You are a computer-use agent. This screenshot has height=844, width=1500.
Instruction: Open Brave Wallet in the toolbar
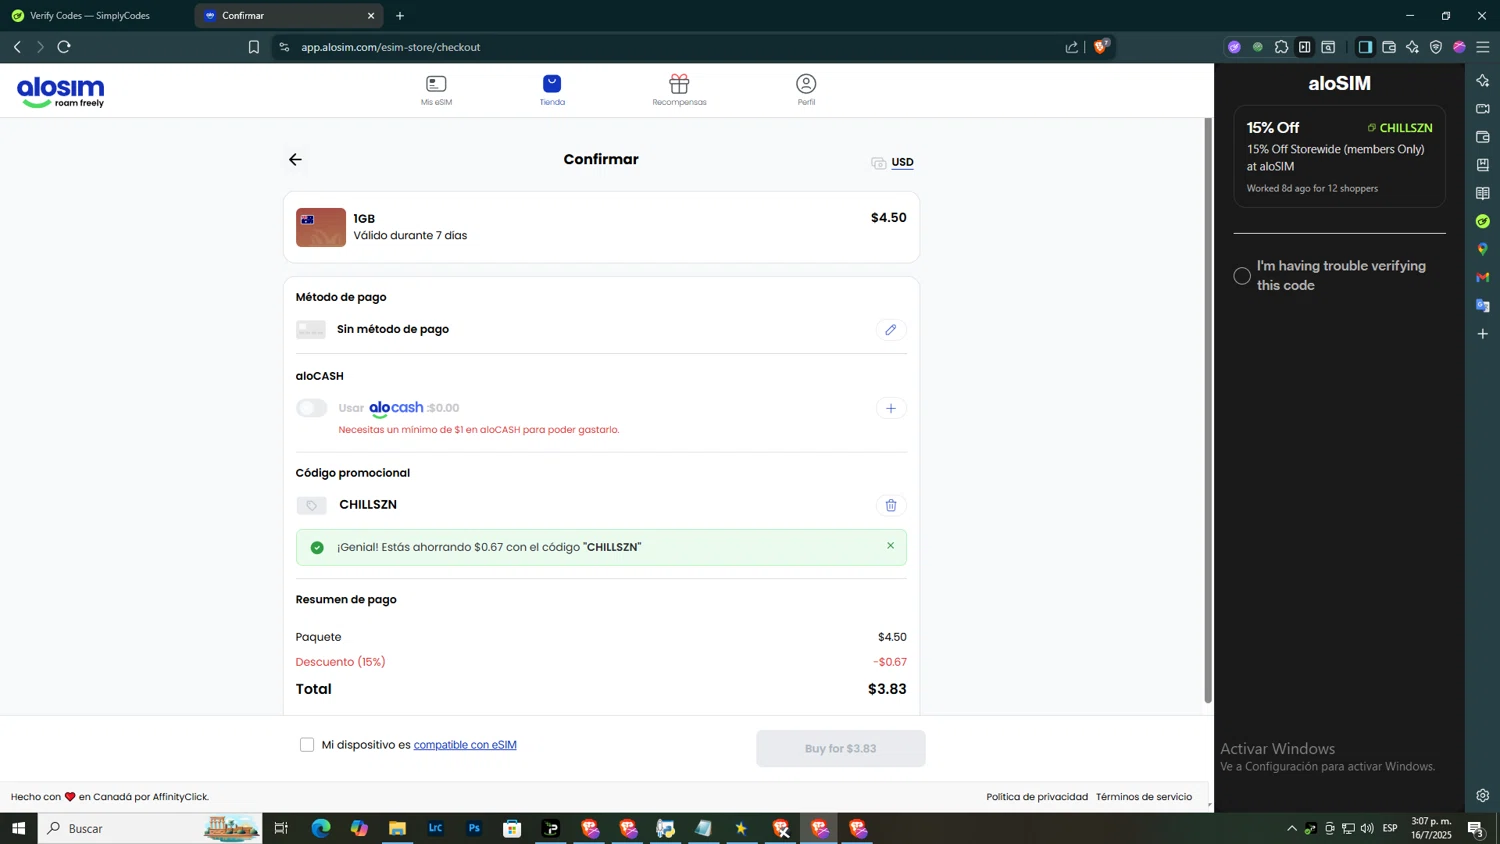[1389, 47]
